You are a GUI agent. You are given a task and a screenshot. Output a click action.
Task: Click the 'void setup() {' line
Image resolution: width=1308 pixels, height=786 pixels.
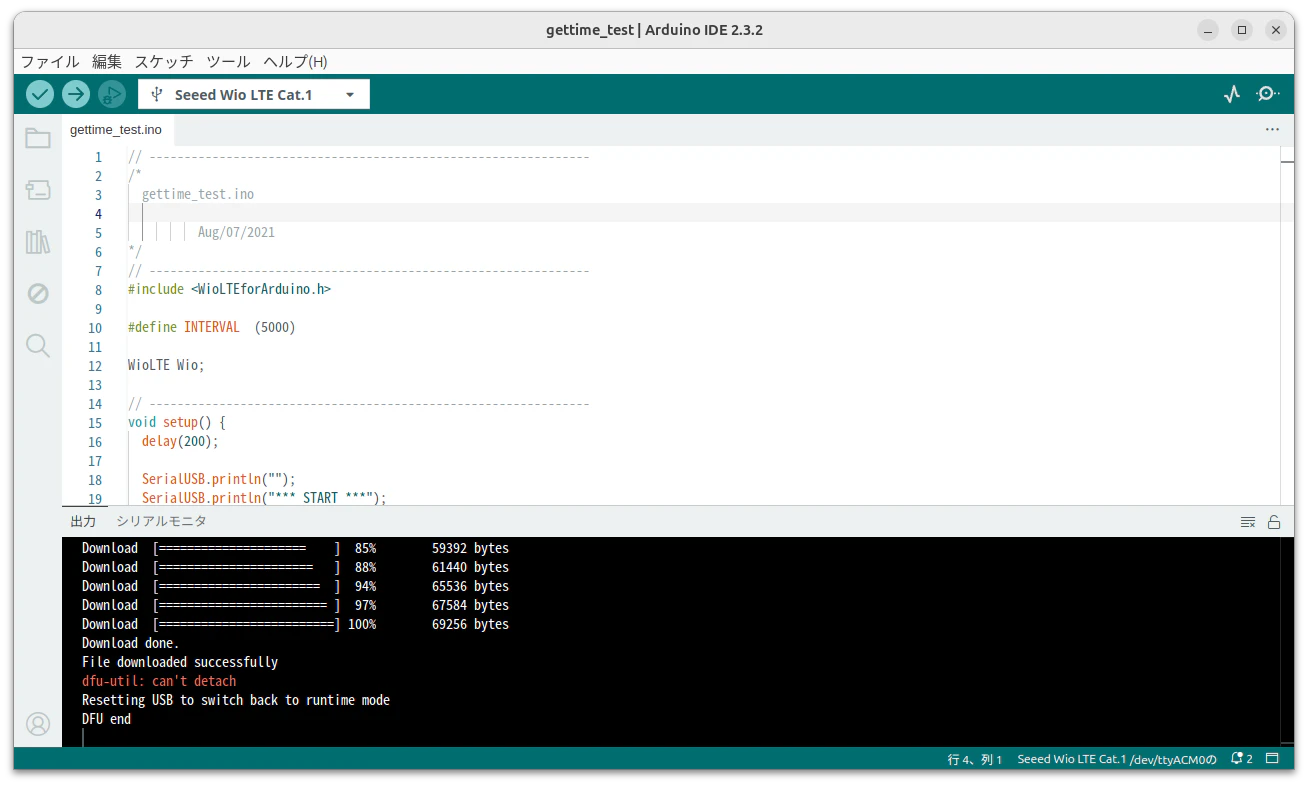click(177, 422)
